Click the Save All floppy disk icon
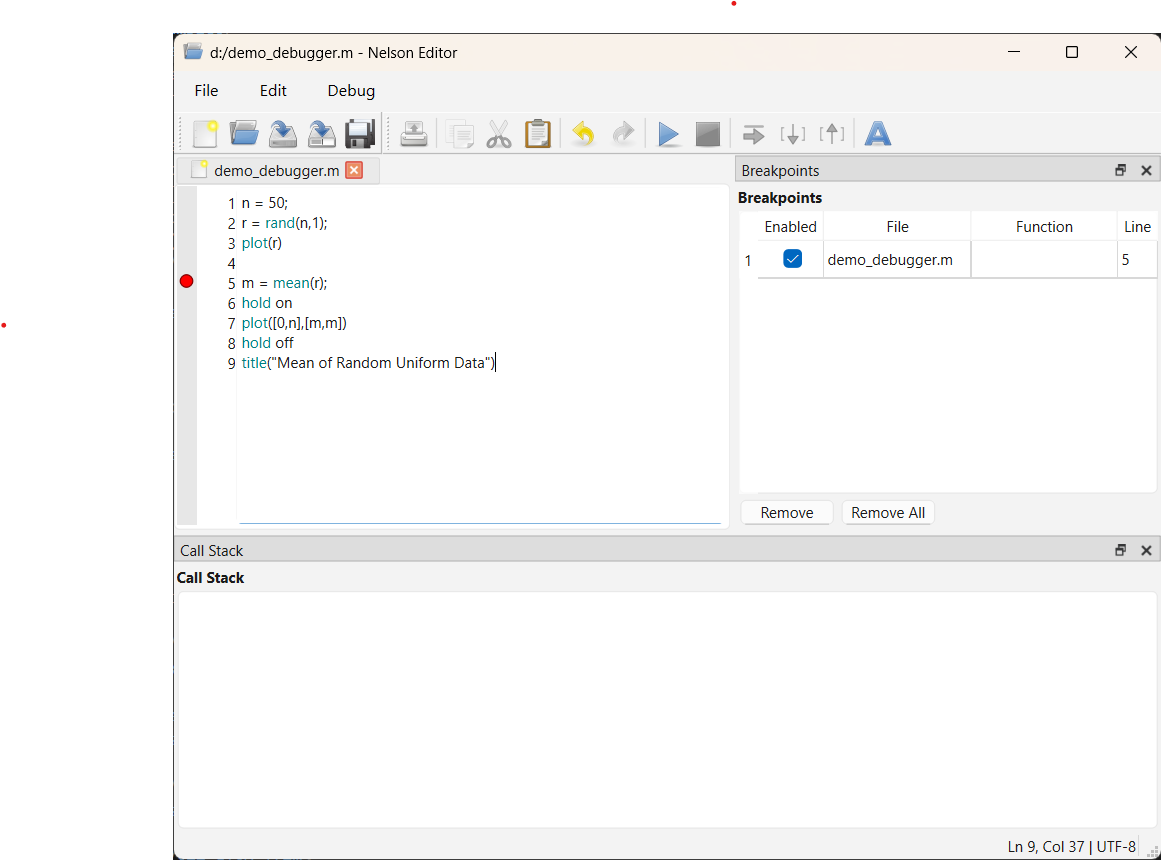1161x860 pixels. click(x=361, y=134)
